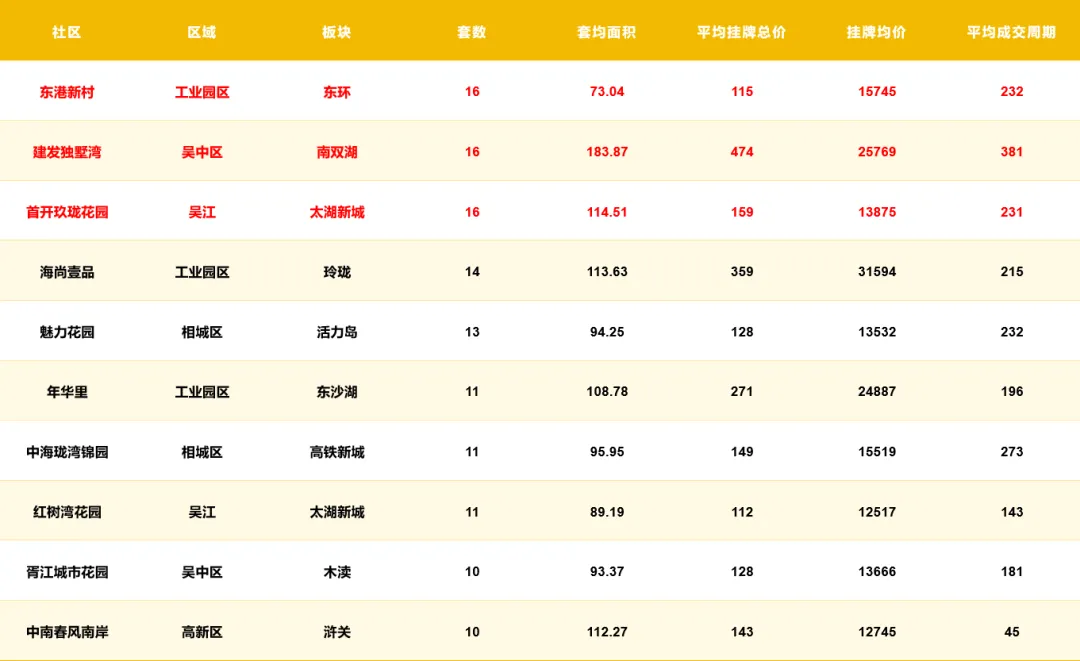Click the 东环 block cell
Viewport: 1080px width, 661px height.
tap(337, 92)
